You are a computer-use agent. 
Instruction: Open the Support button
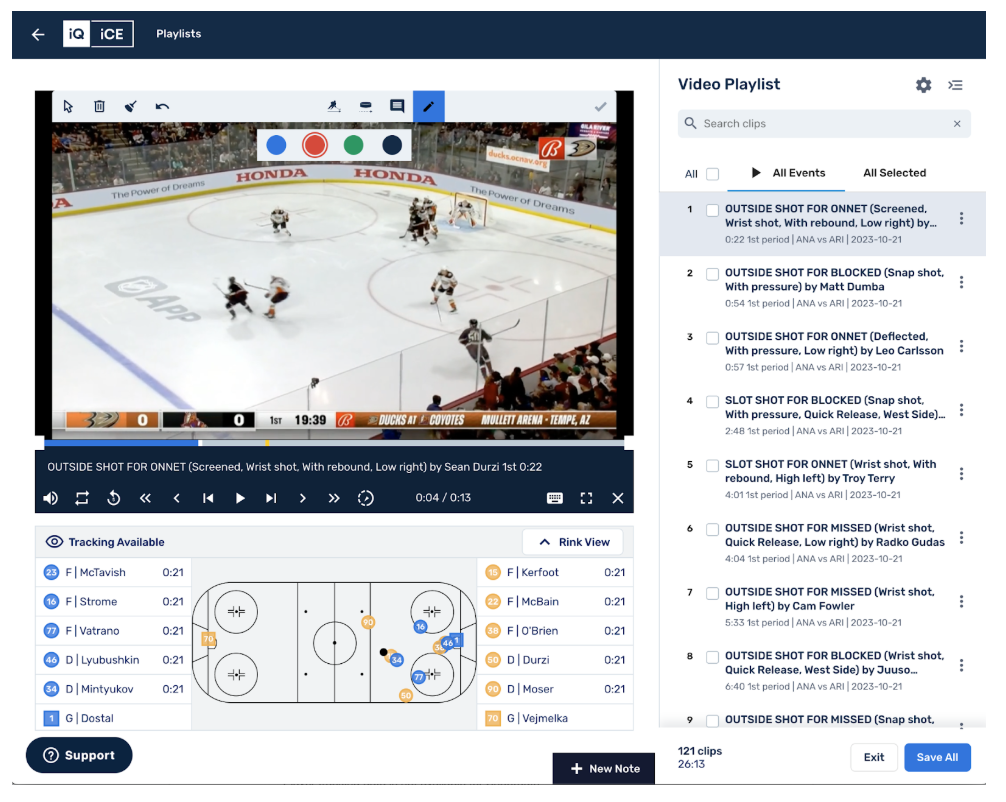coord(79,756)
